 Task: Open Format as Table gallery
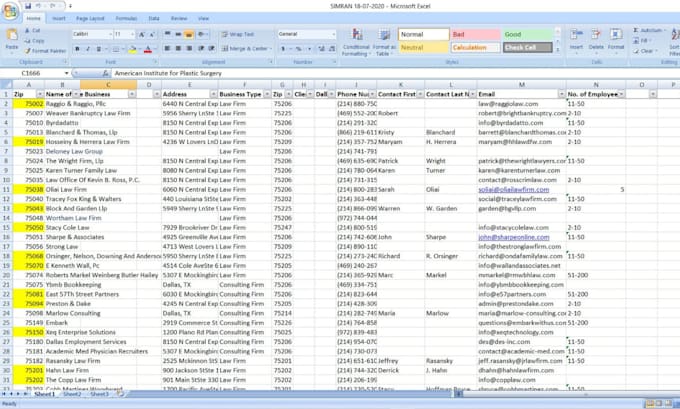384,42
